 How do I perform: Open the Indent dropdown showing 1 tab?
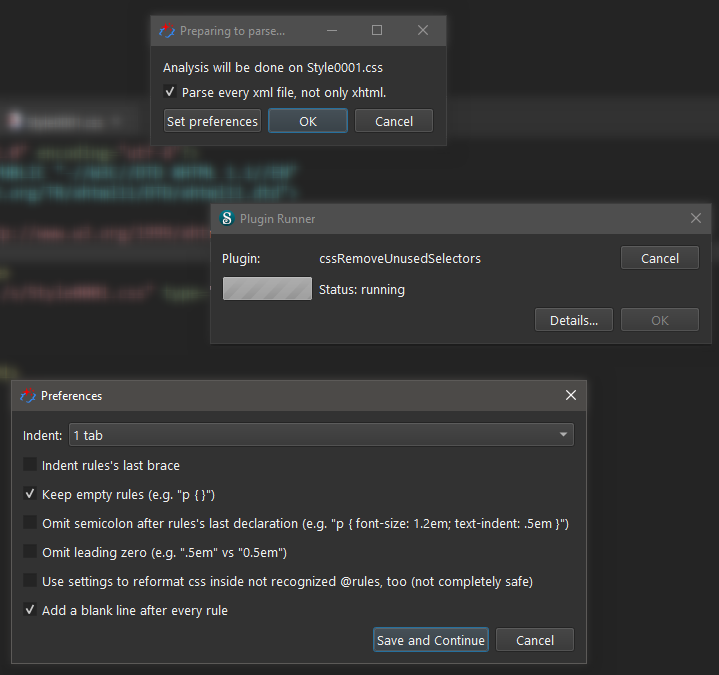321,435
